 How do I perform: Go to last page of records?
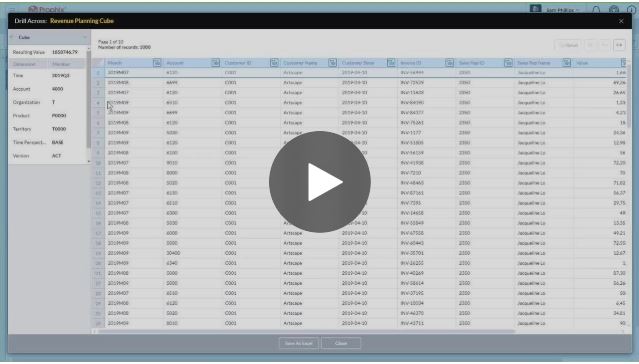(x=619, y=45)
